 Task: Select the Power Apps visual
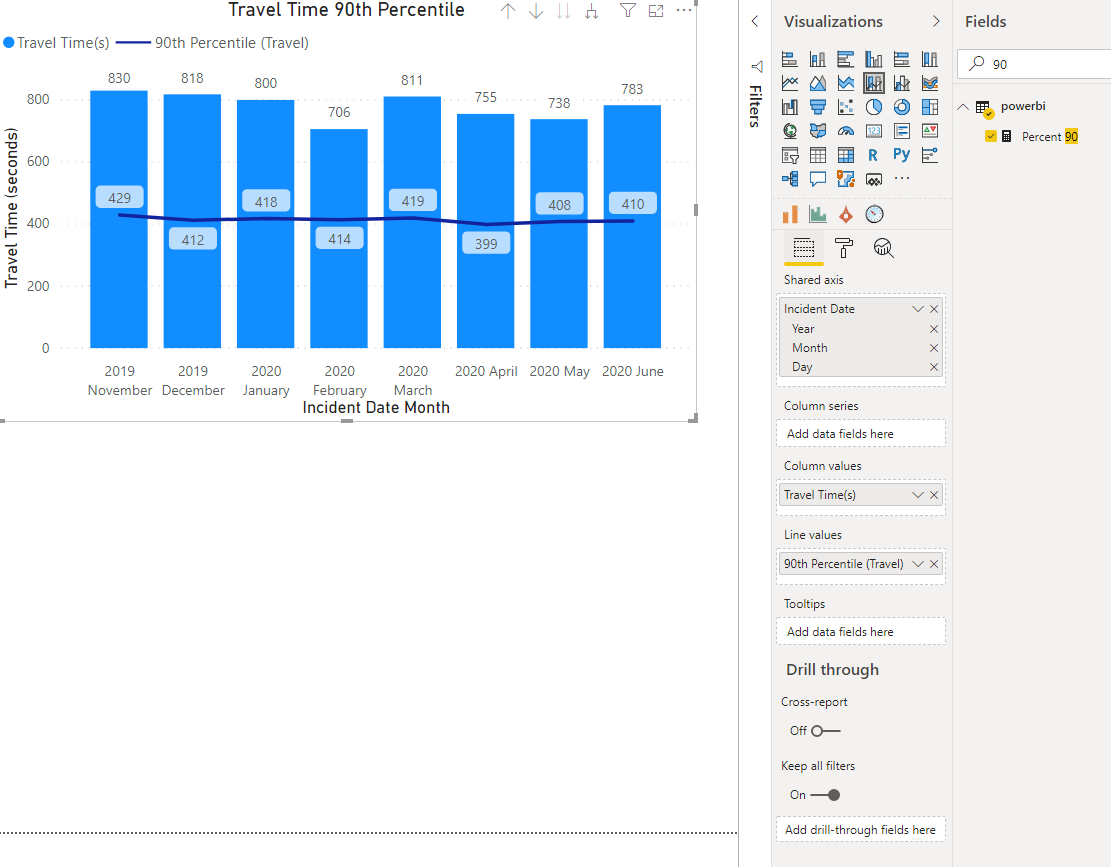[874, 178]
